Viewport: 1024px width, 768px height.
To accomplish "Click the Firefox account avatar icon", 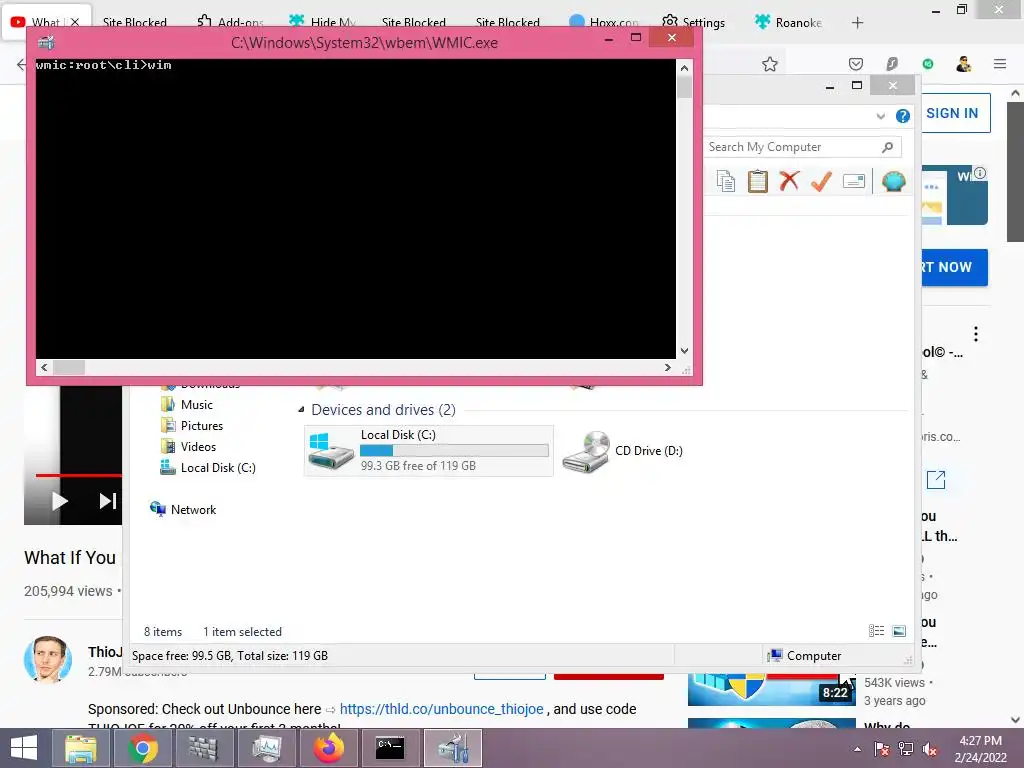I will tap(963, 64).
